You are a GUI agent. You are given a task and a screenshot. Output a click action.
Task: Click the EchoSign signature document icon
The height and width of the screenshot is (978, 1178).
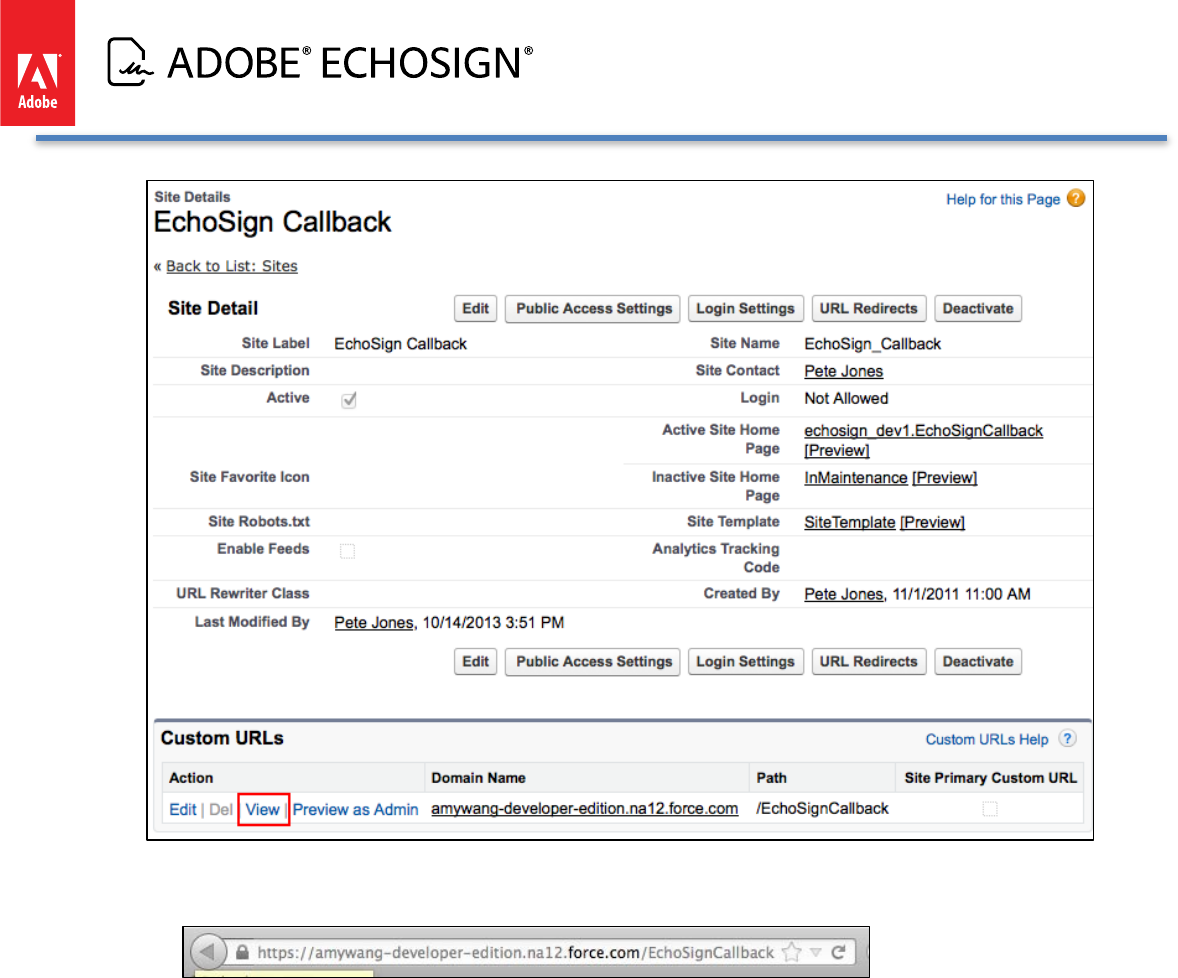coord(129,62)
